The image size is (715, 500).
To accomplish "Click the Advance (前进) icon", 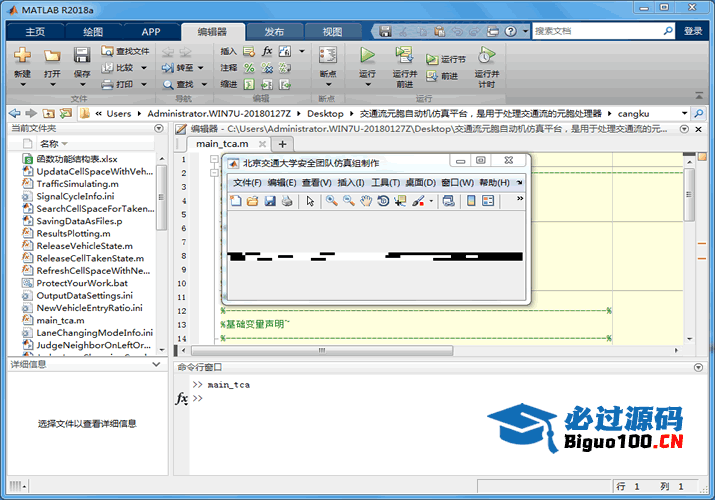I will pyautogui.click(x=431, y=76).
